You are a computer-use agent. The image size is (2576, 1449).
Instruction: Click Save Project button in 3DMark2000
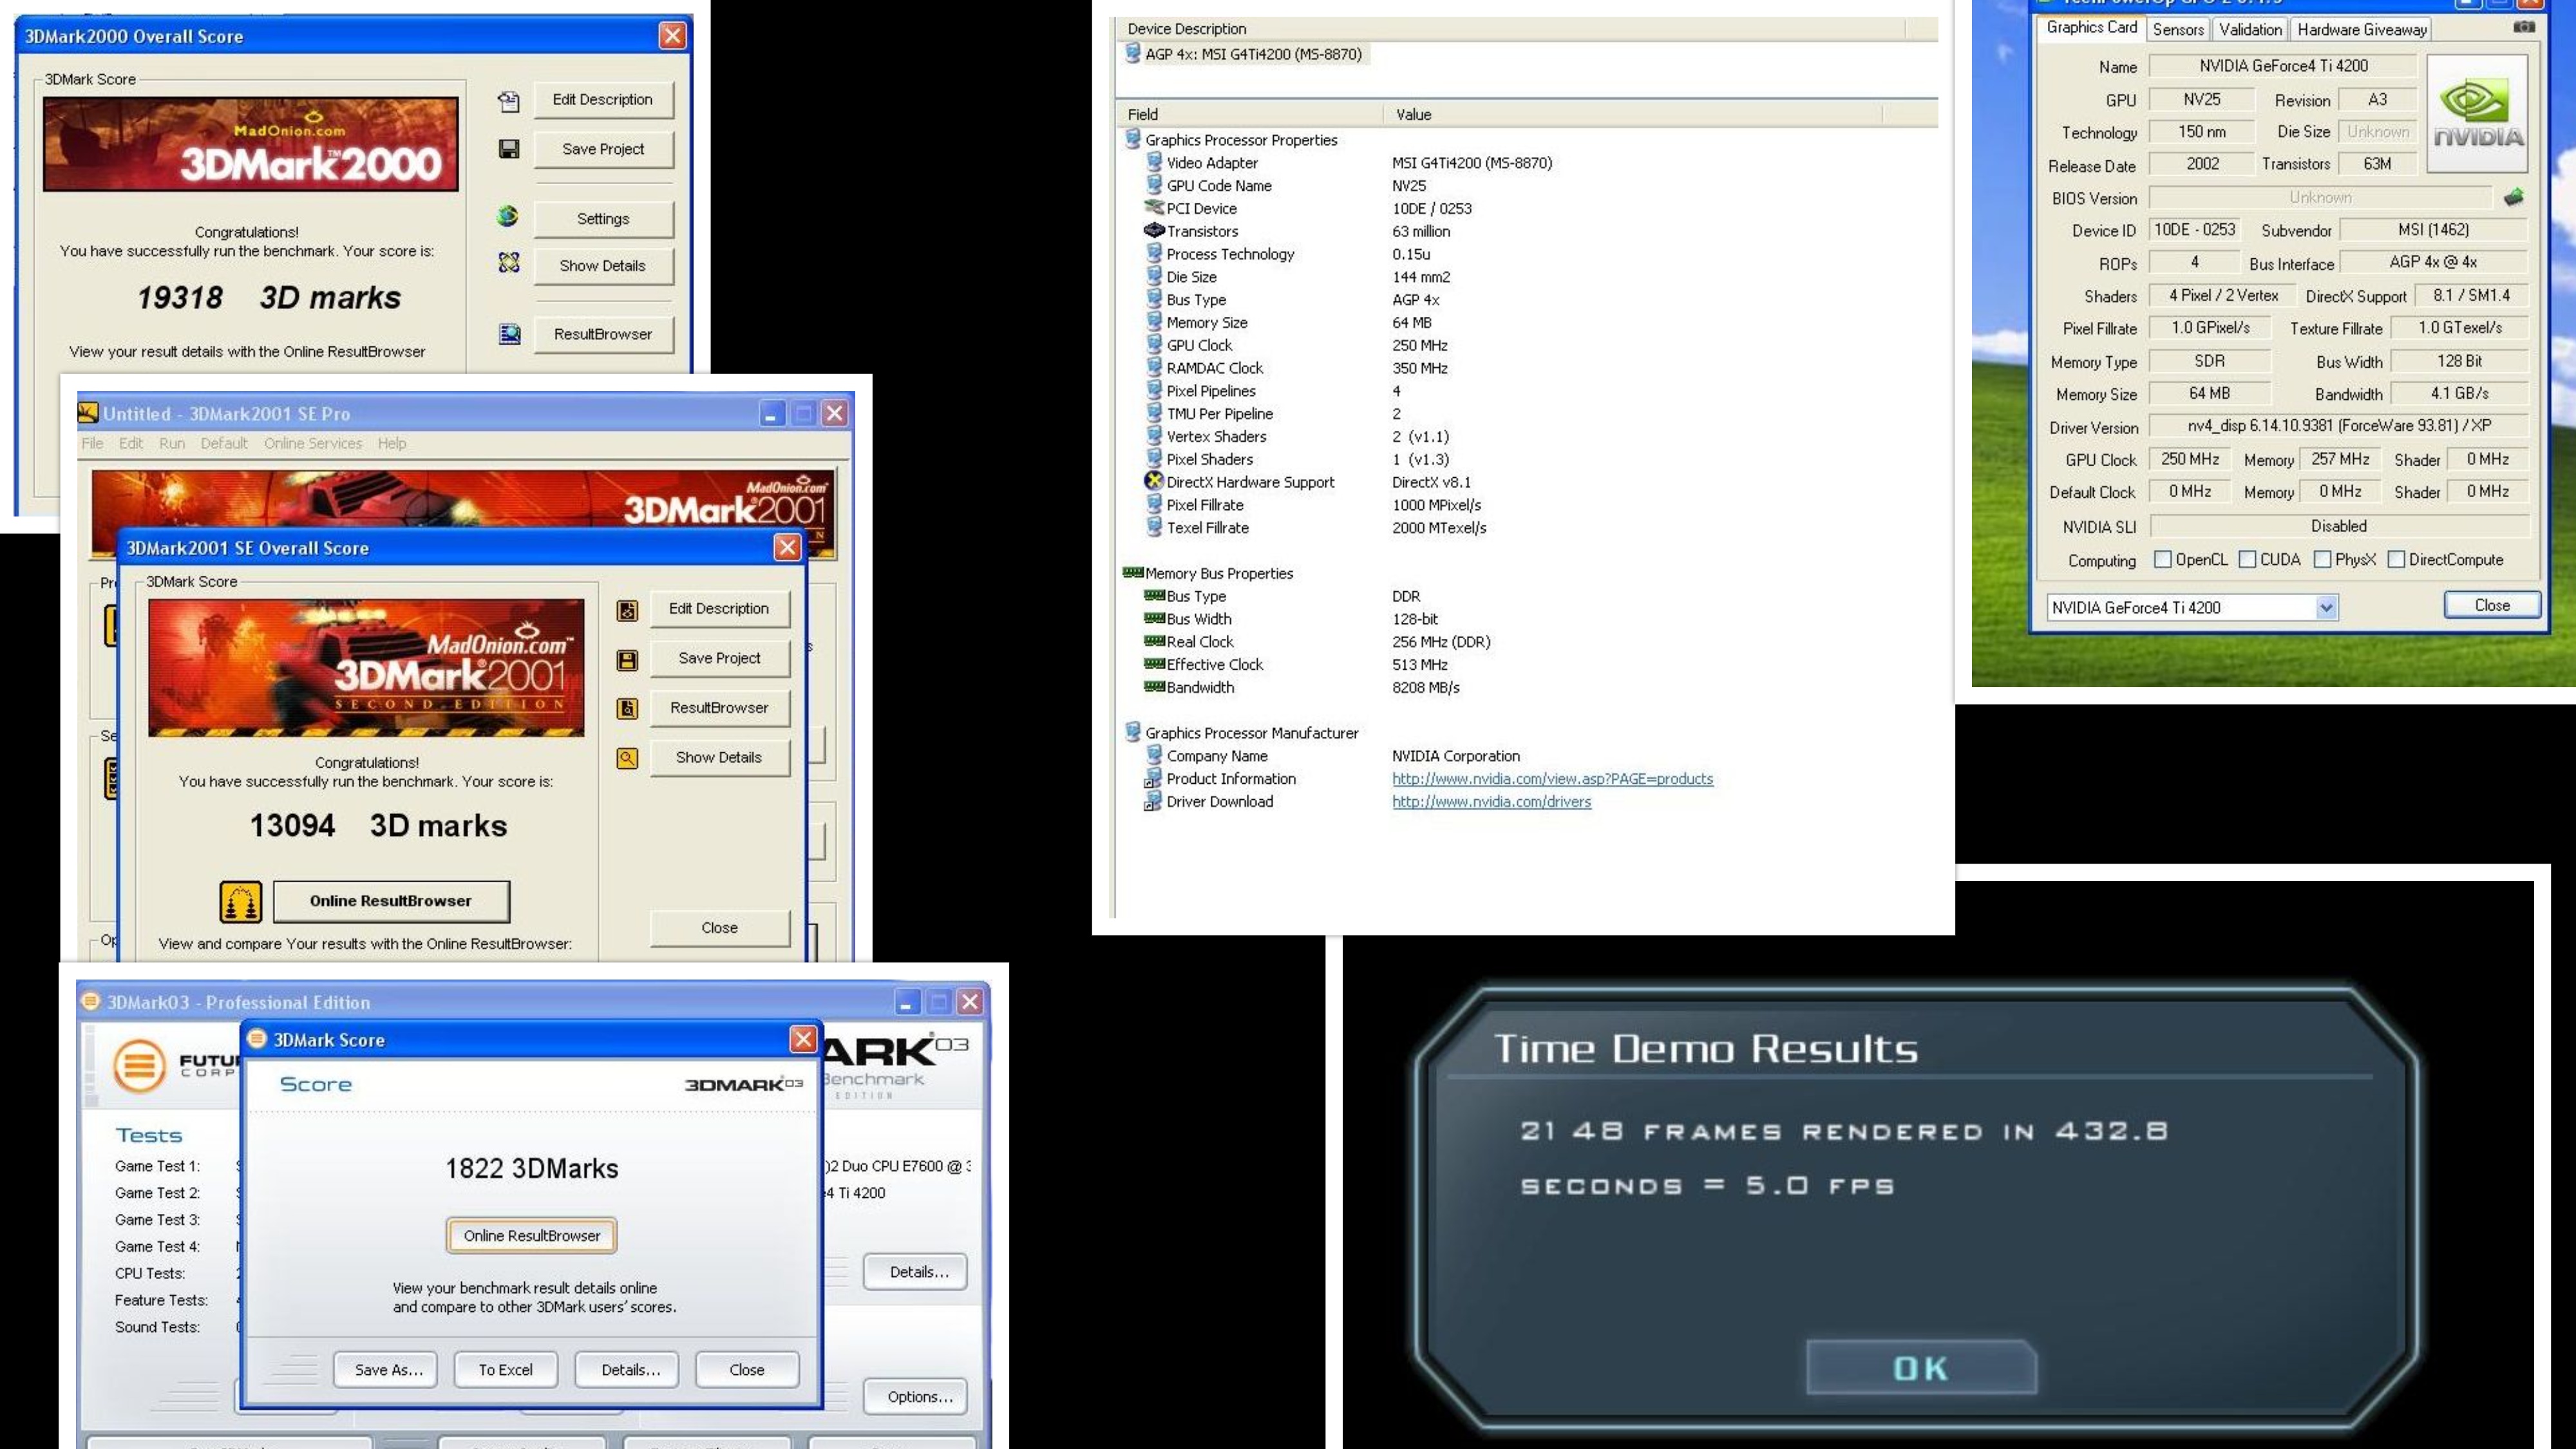603,149
